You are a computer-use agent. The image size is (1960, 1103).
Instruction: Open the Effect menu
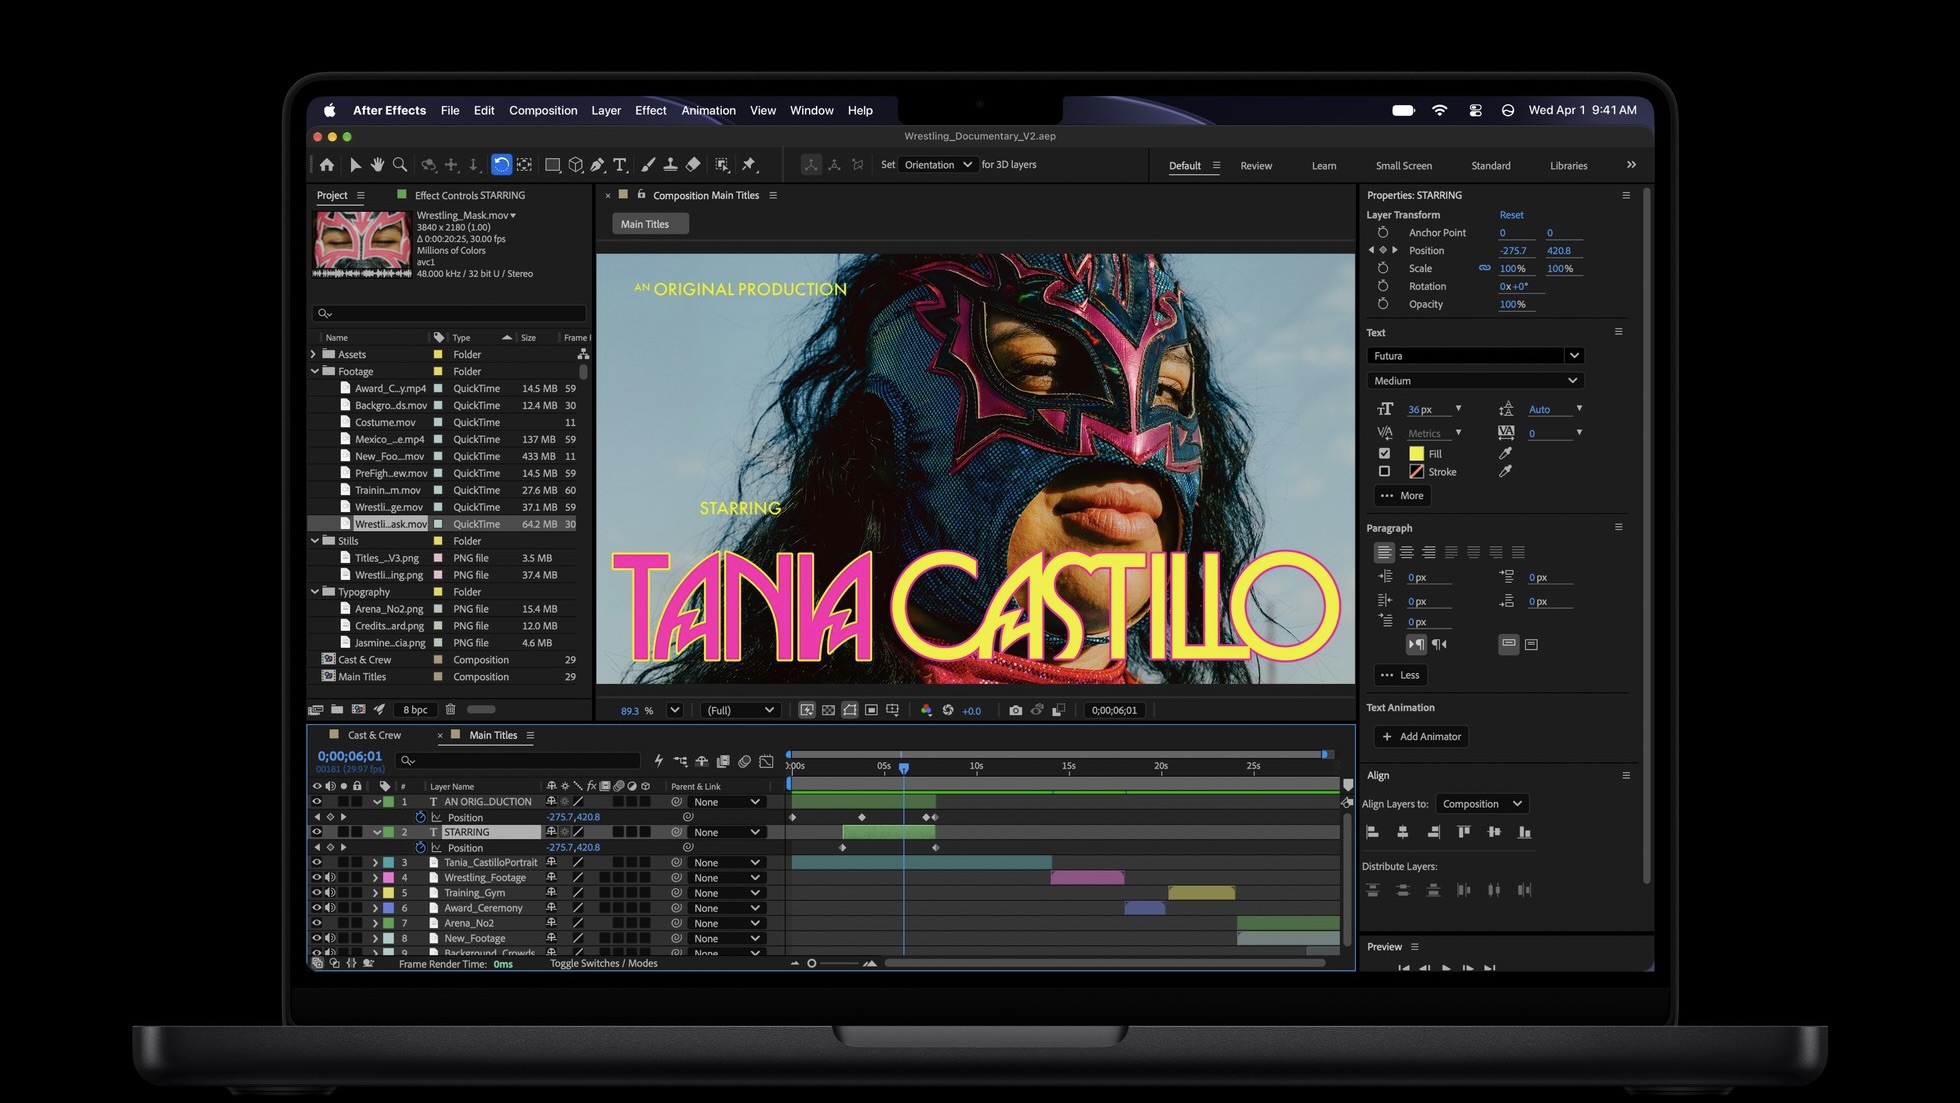pos(650,110)
